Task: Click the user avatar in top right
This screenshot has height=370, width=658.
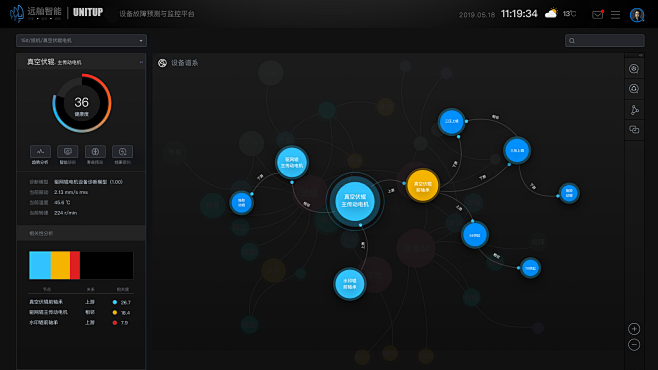Action: coord(637,15)
